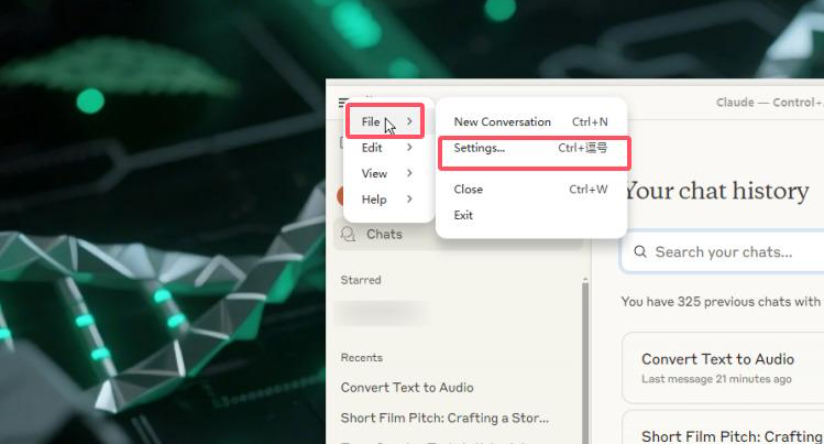Expand the Edit submenu arrow

(x=409, y=147)
